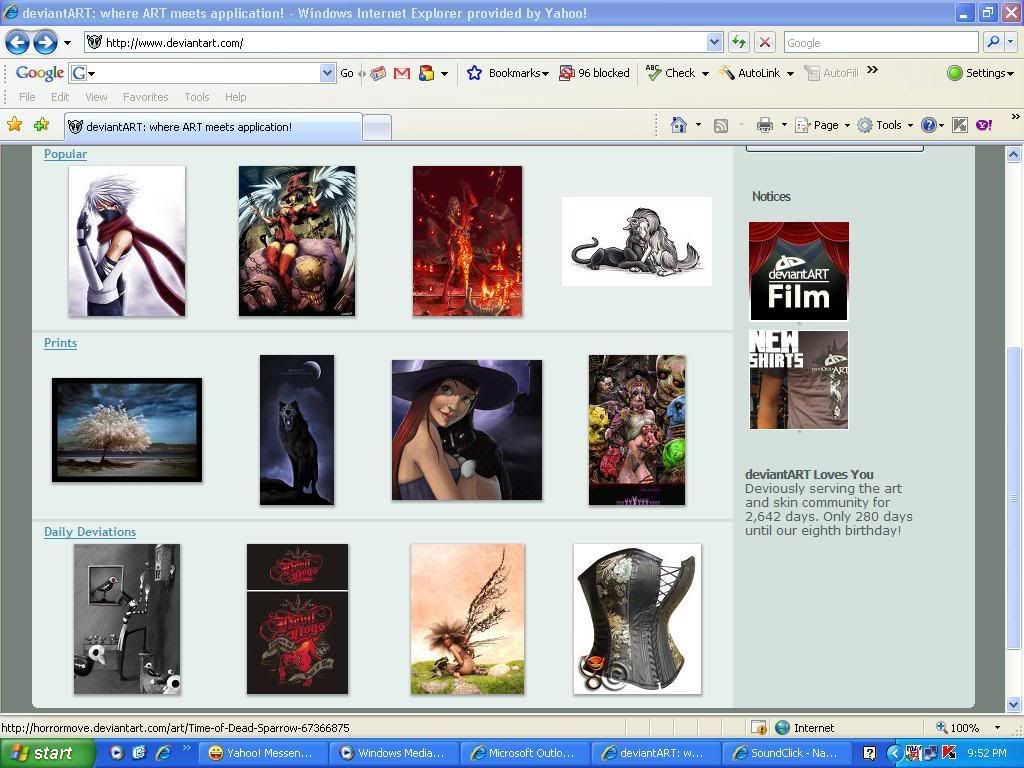1024x768 pixels.
Task: Open the recent pages dropdown beside Forward
Action: coord(67,43)
